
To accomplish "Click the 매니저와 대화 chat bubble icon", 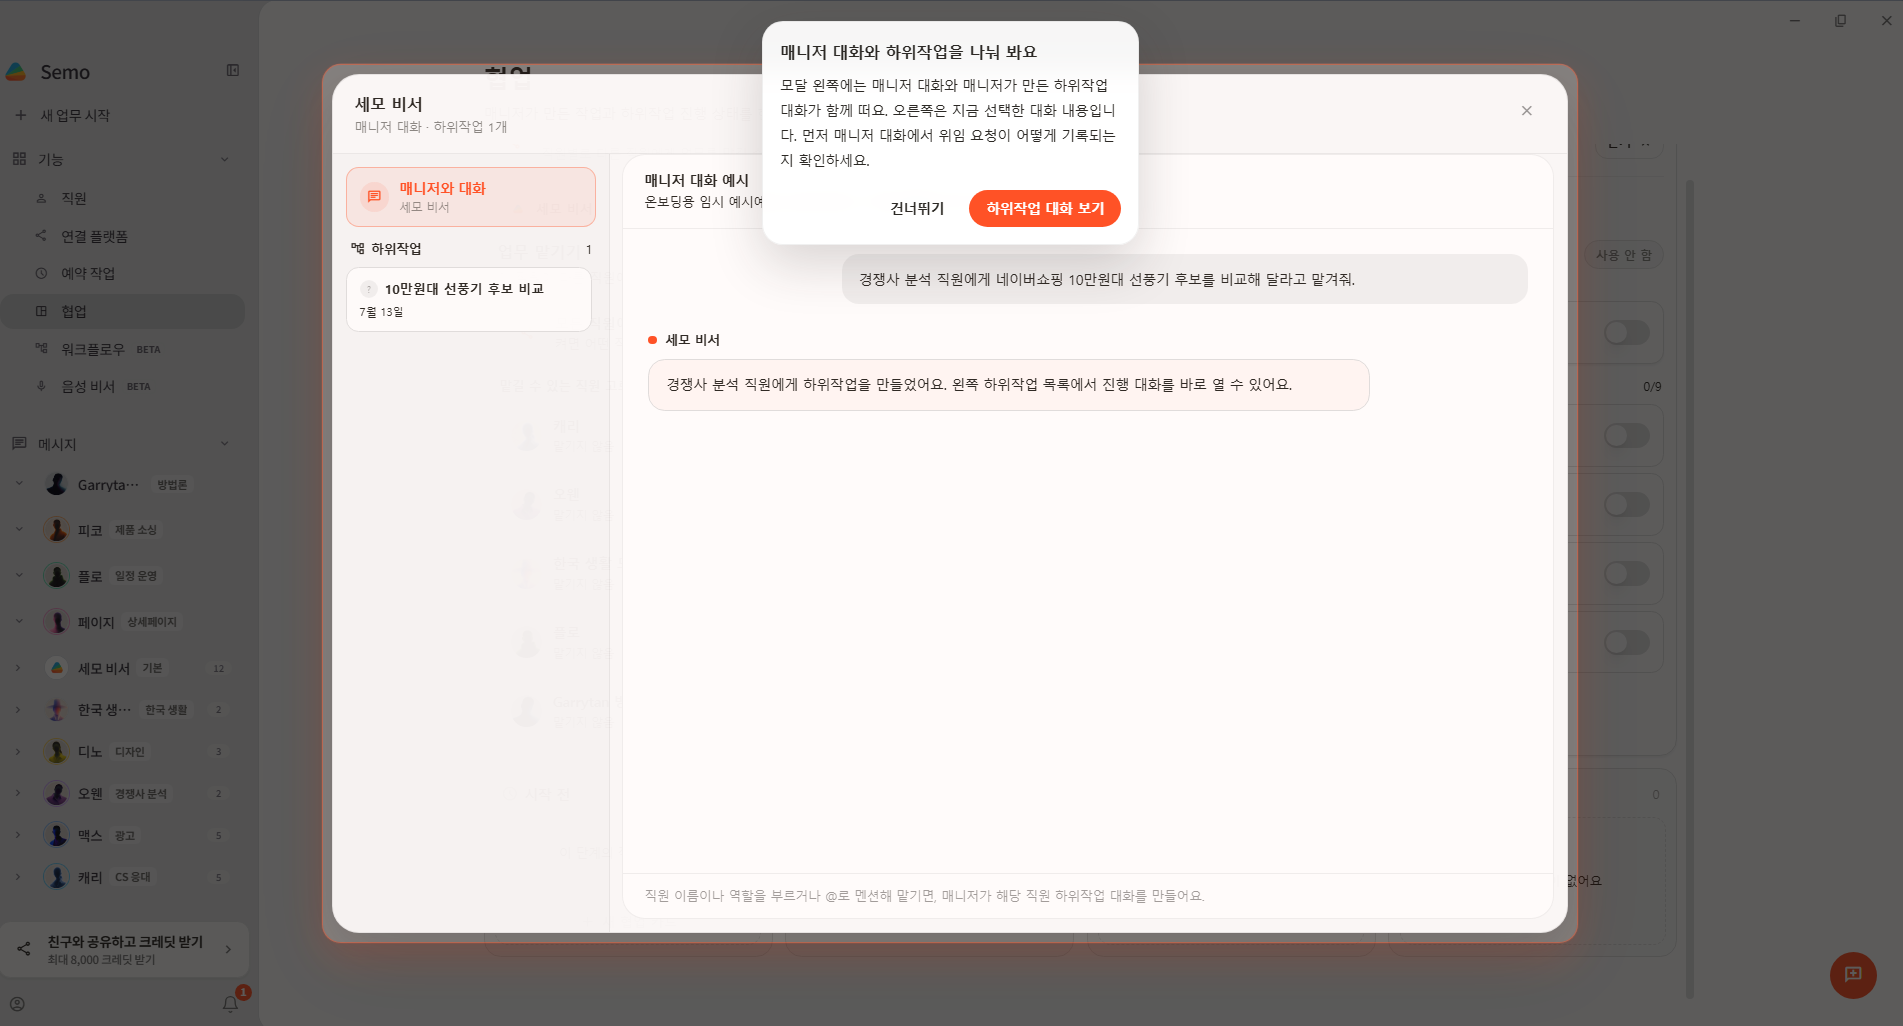I will point(374,197).
